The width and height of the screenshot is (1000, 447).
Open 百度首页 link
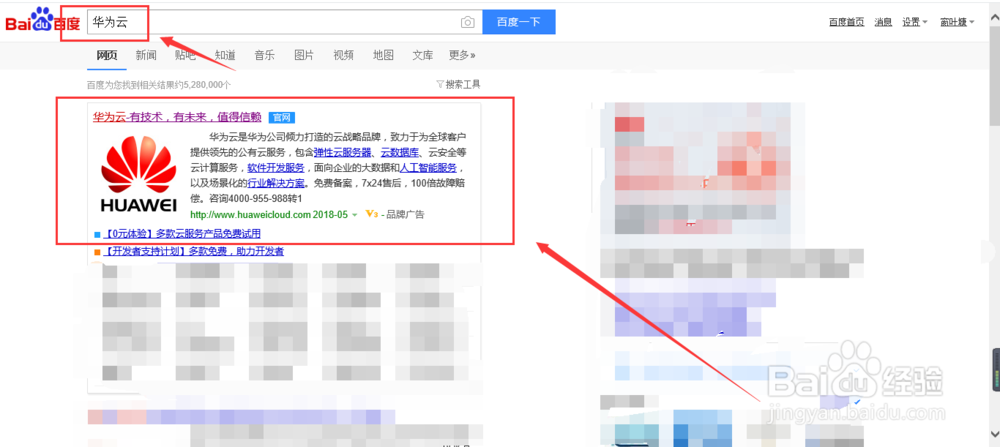846,22
